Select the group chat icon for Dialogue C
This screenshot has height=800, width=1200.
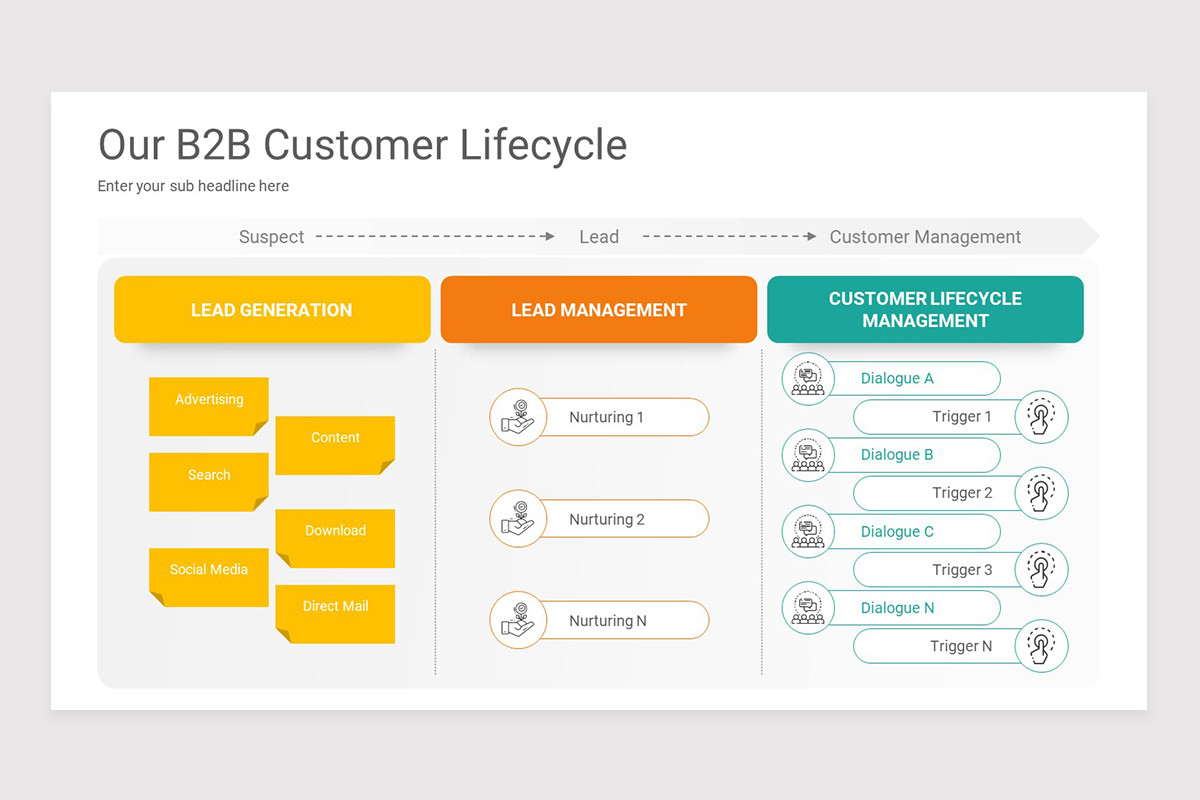coord(808,532)
